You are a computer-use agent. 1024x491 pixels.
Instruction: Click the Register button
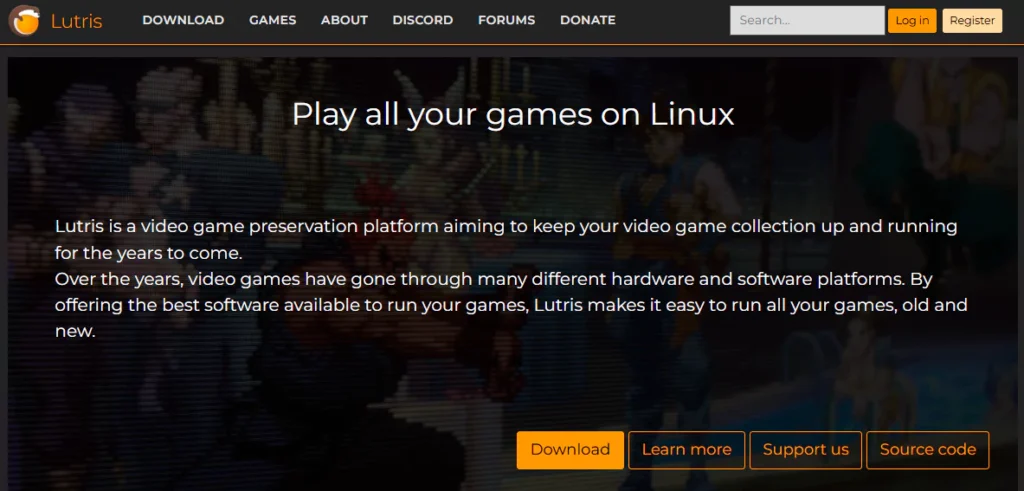[972, 20]
